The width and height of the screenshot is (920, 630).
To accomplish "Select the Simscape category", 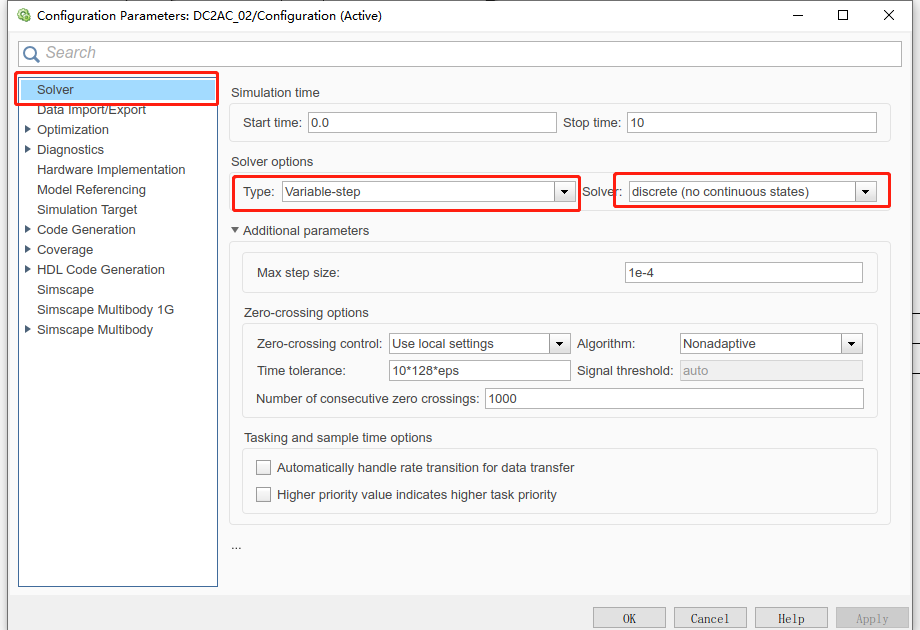I will point(65,290).
